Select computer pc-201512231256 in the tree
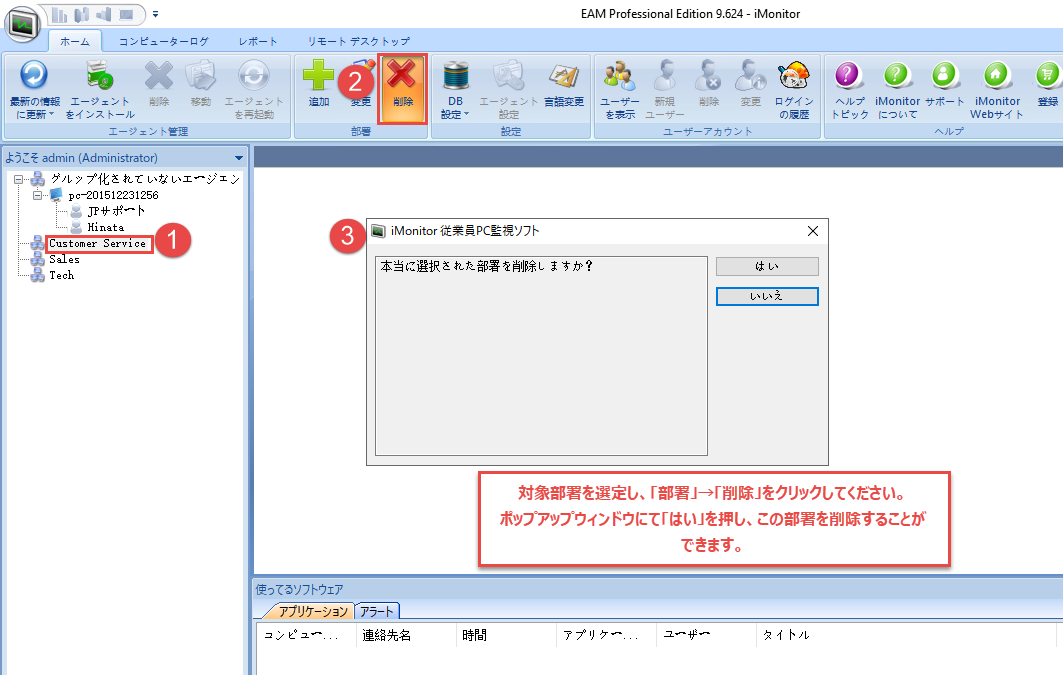Viewport: 1063px width, 675px height. point(113,195)
